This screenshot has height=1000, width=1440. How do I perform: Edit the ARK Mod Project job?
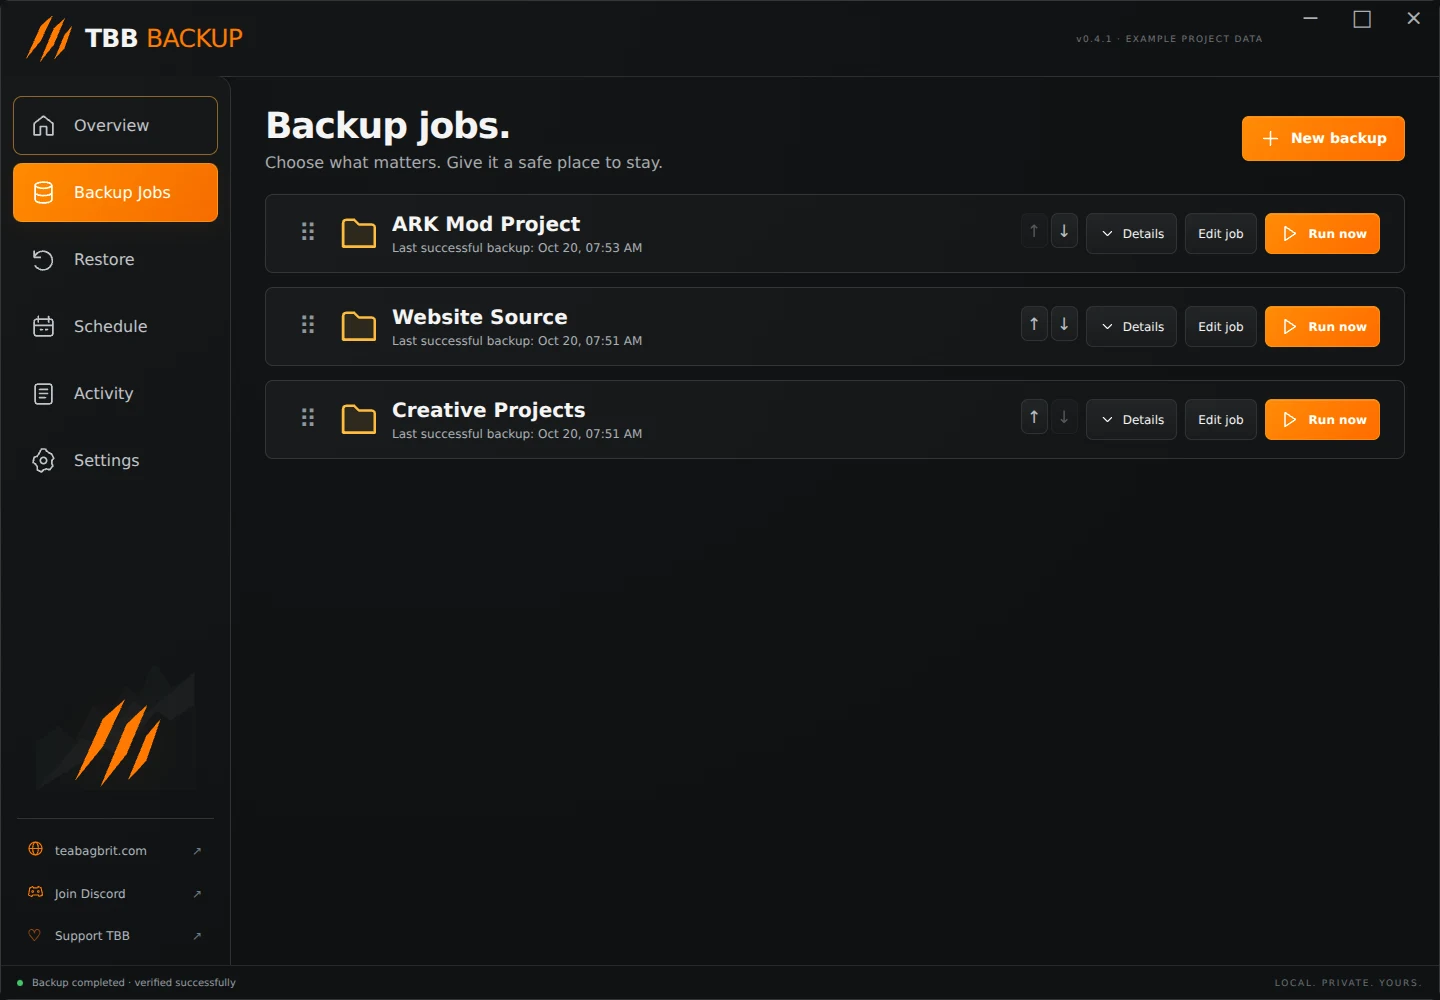click(x=1221, y=234)
